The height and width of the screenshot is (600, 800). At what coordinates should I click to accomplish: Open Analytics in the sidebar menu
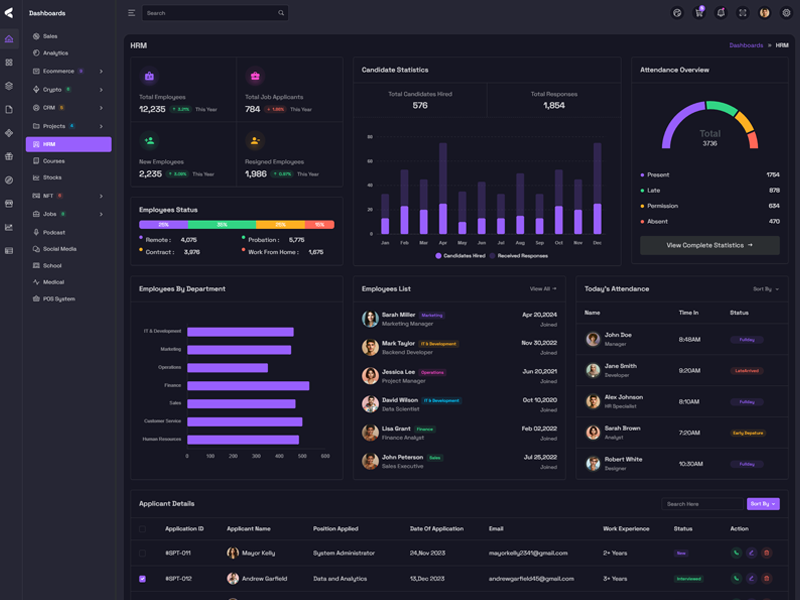(x=55, y=53)
